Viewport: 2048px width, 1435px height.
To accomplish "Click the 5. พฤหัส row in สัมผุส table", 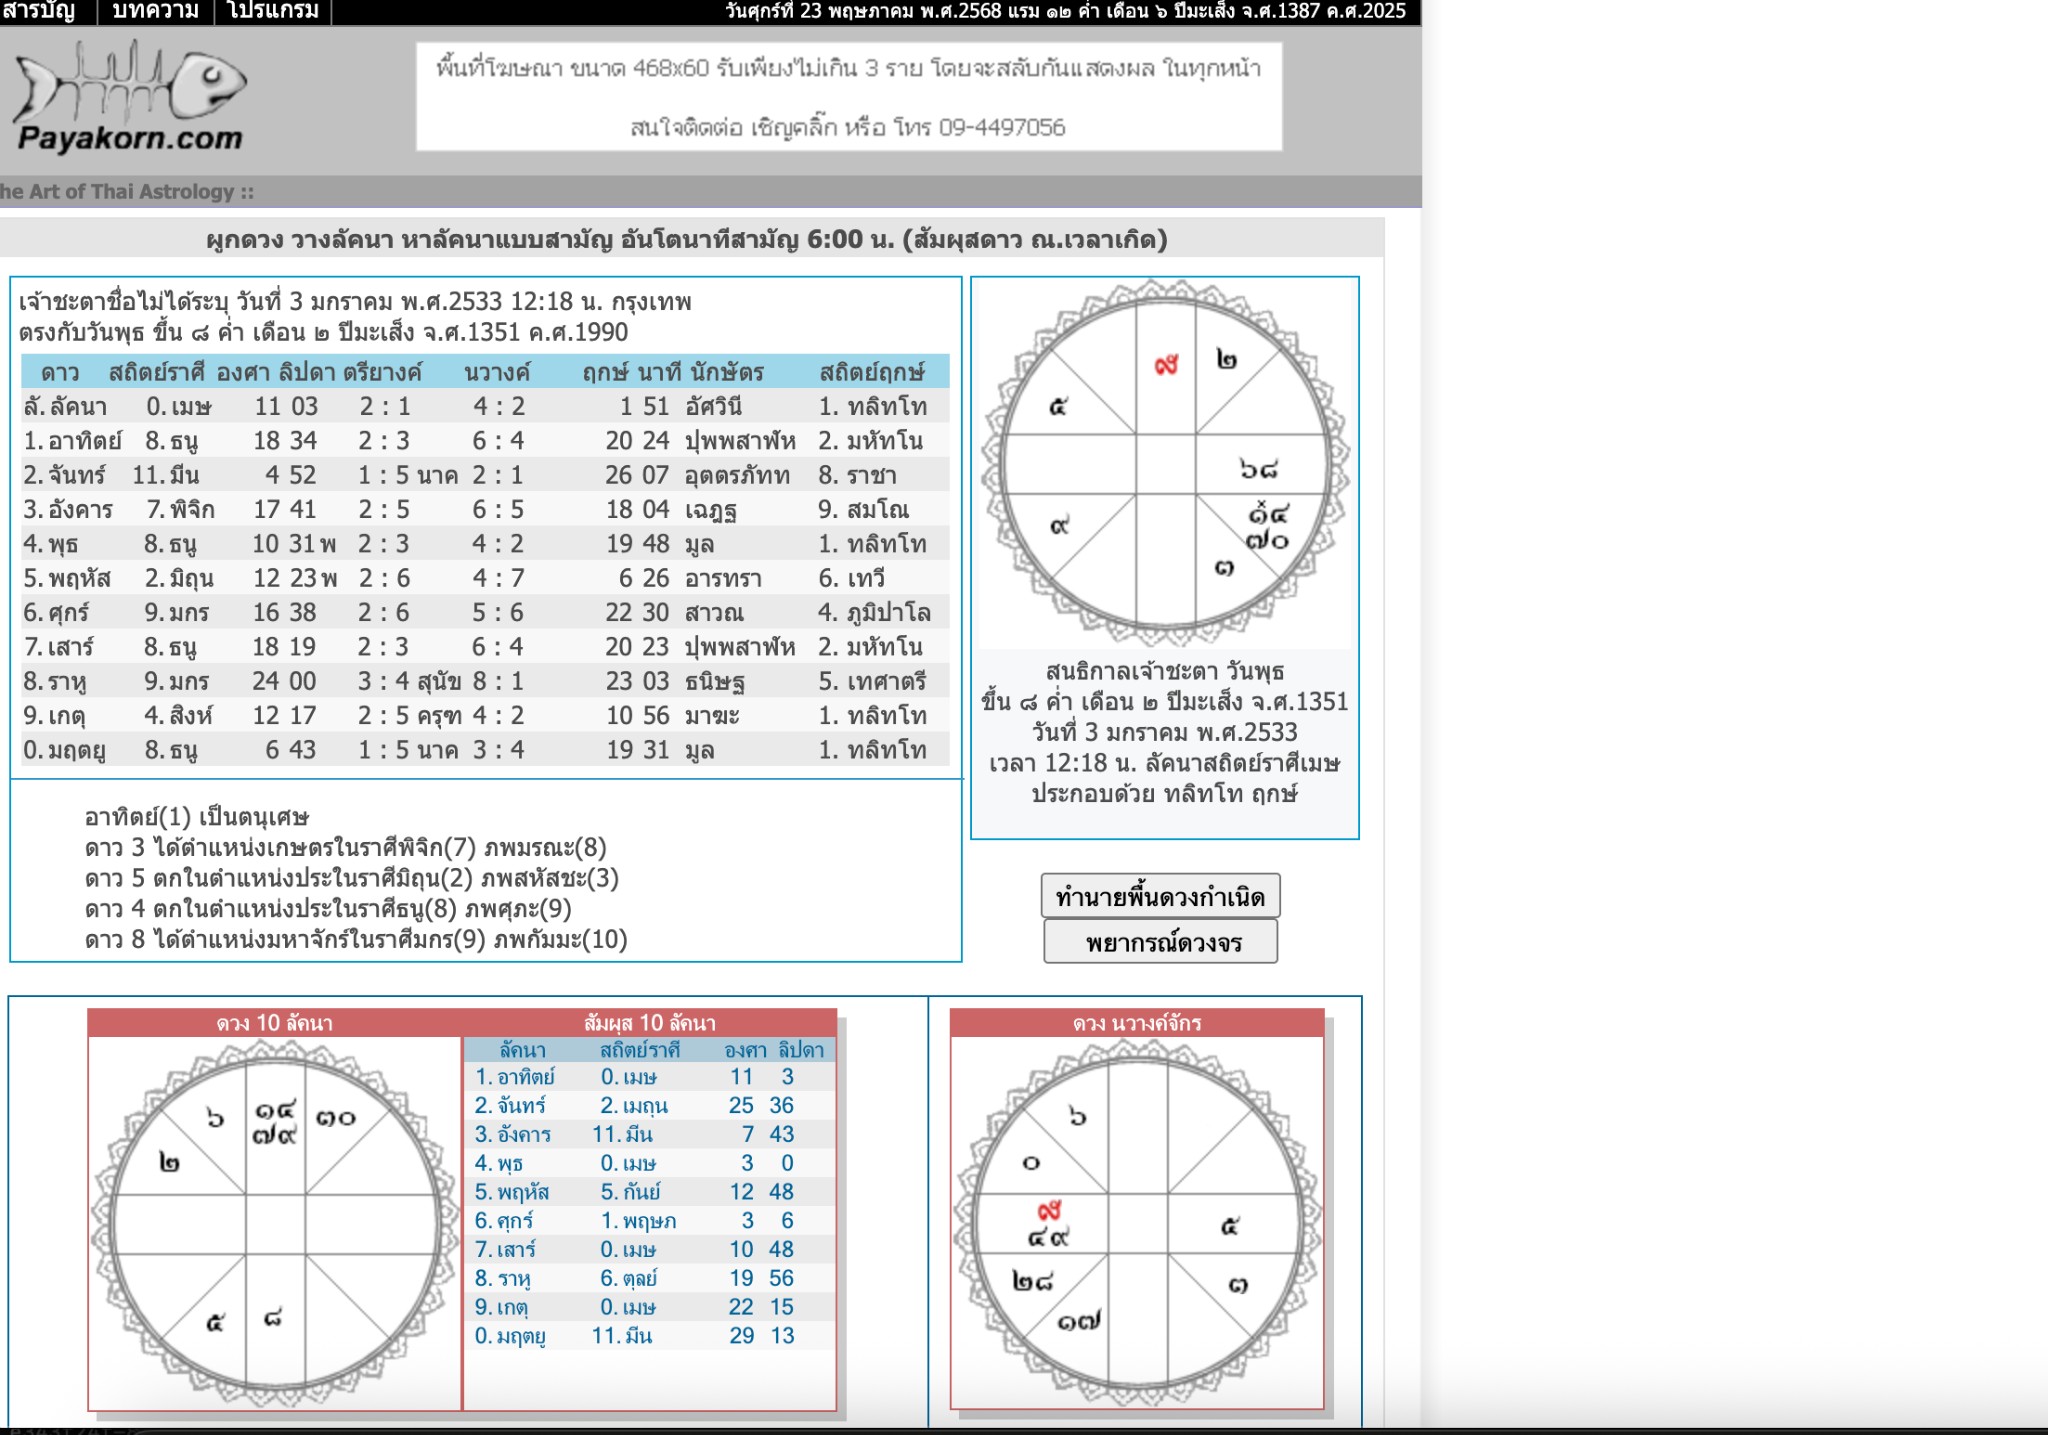I will click(x=650, y=1192).
